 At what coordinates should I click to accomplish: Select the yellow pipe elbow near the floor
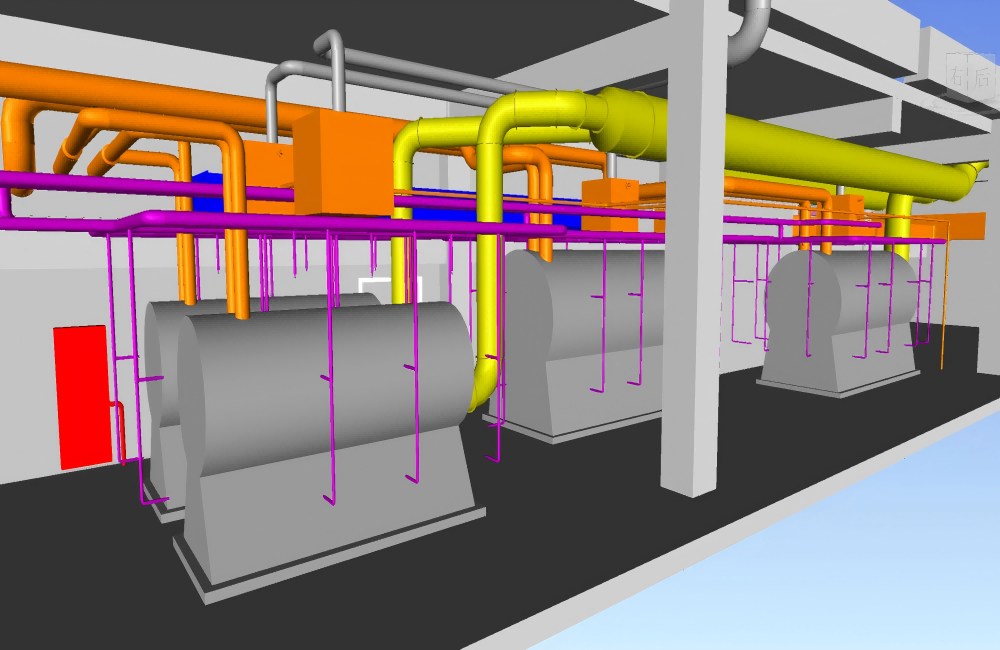pyautogui.click(x=482, y=385)
